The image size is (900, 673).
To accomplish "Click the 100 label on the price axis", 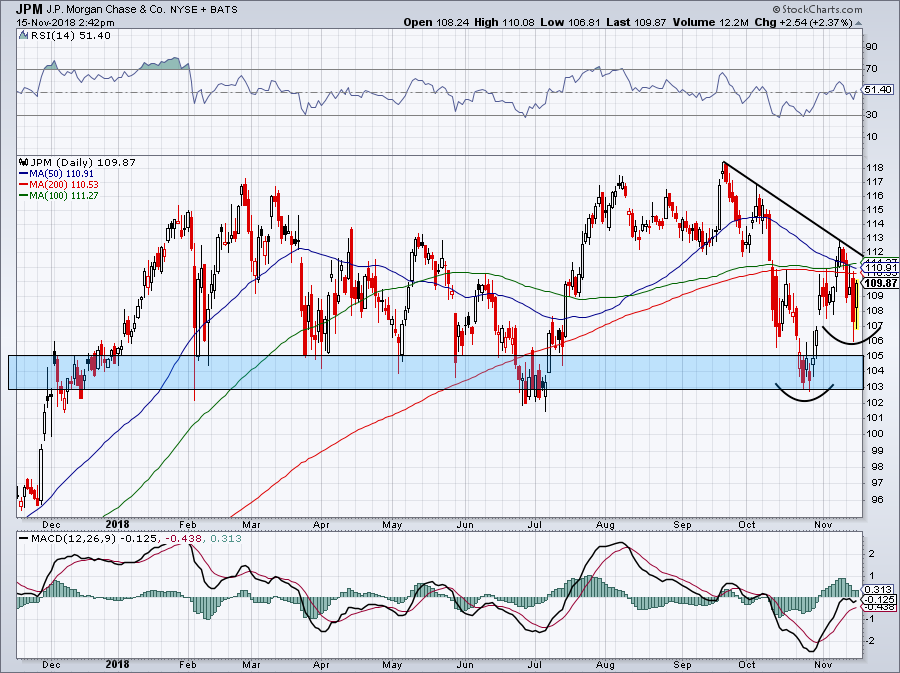I will click(874, 434).
